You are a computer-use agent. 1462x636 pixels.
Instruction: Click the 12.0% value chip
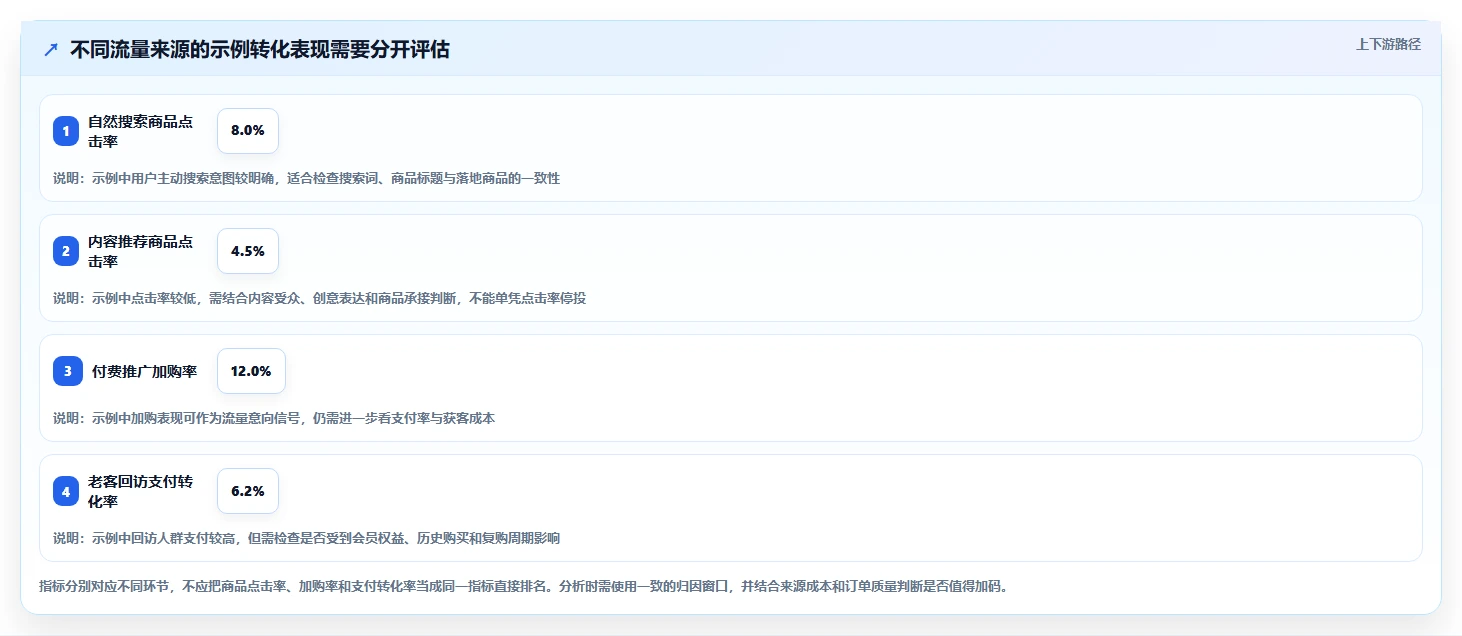pyautogui.click(x=251, y=371)
